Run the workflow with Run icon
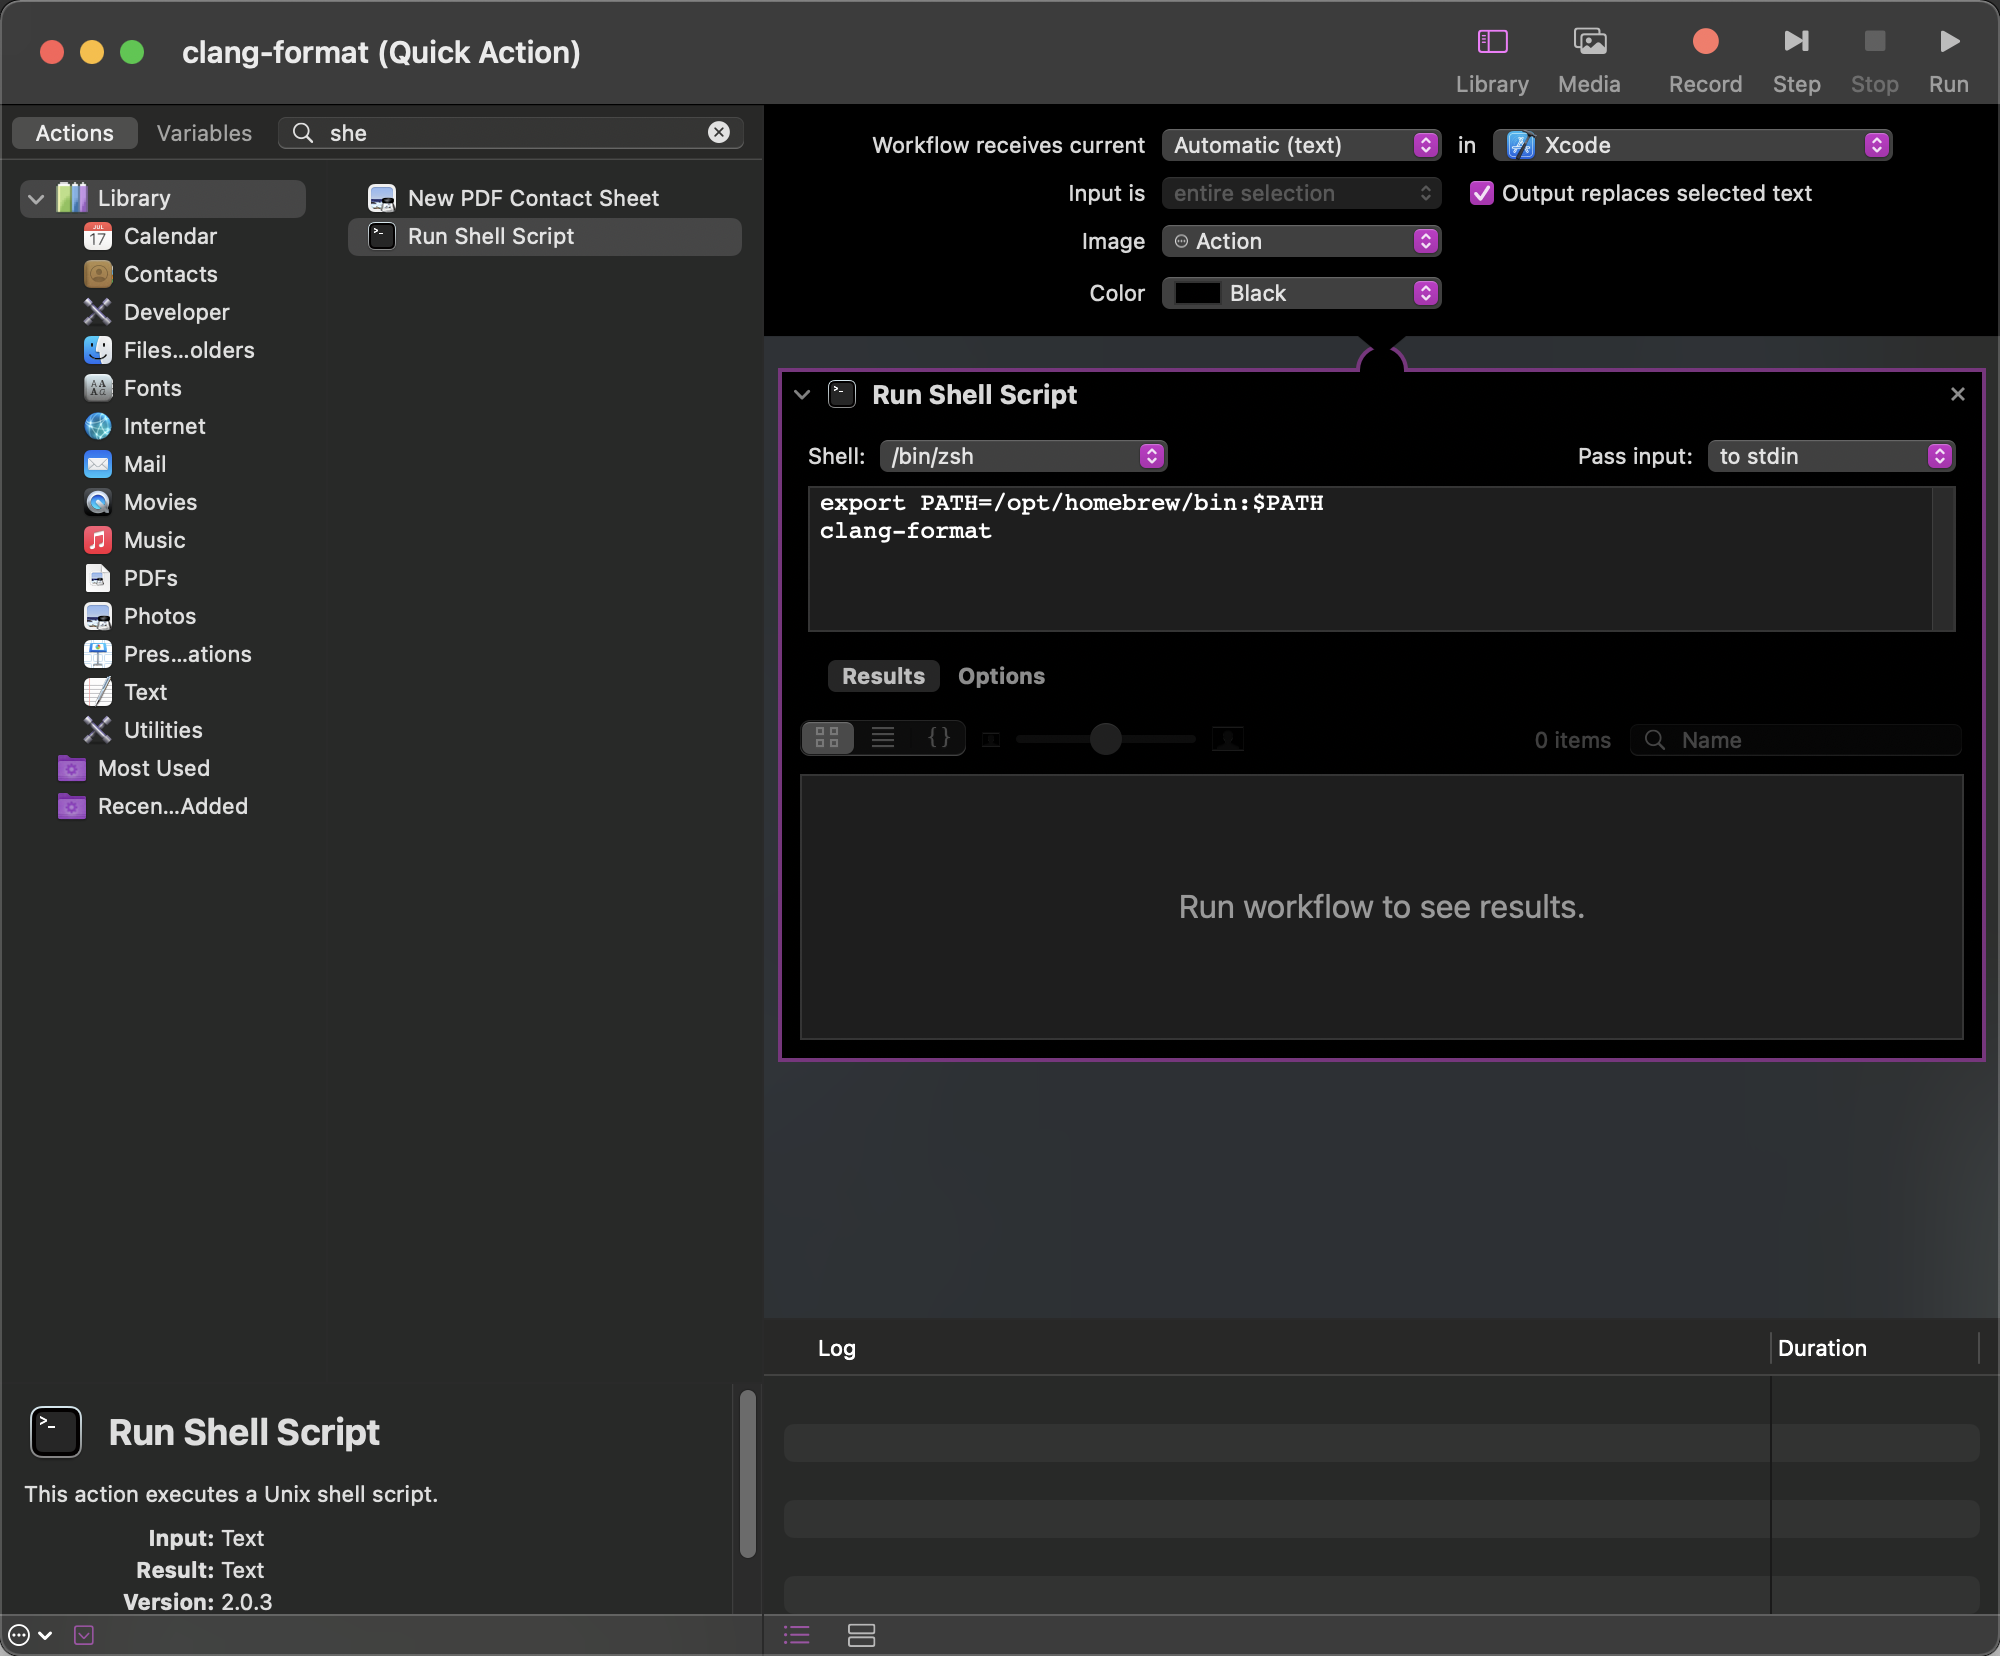This screenshot has height=1656, width=2000. pos(1948,42)
